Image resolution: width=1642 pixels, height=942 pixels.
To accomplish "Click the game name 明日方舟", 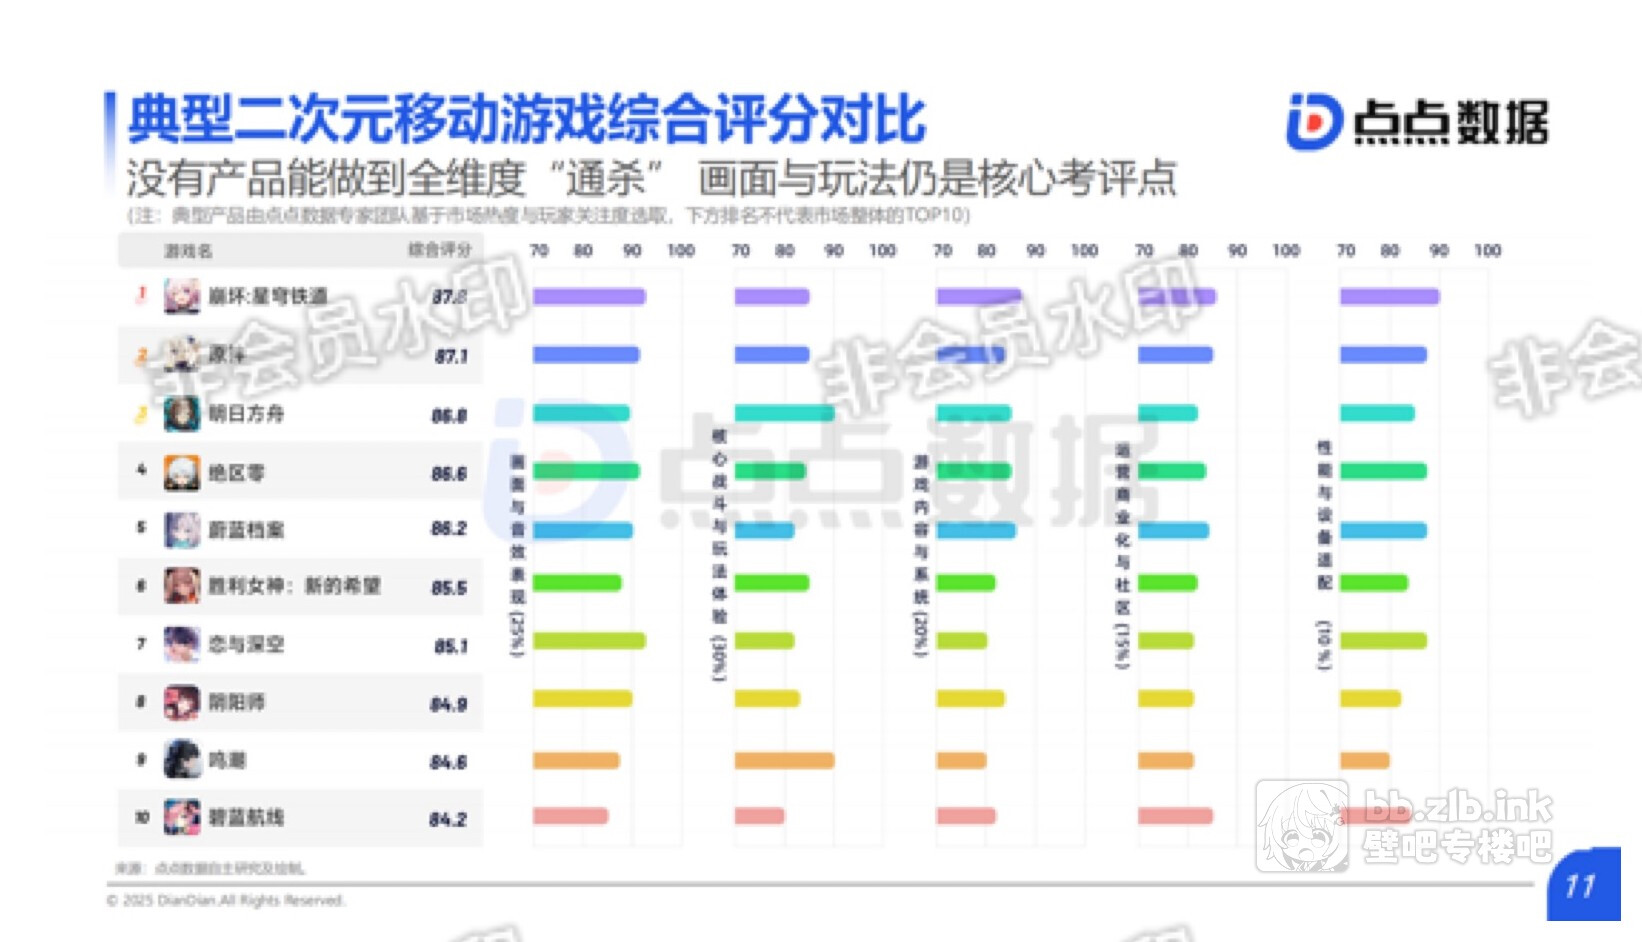I will [x=246, y=413].
